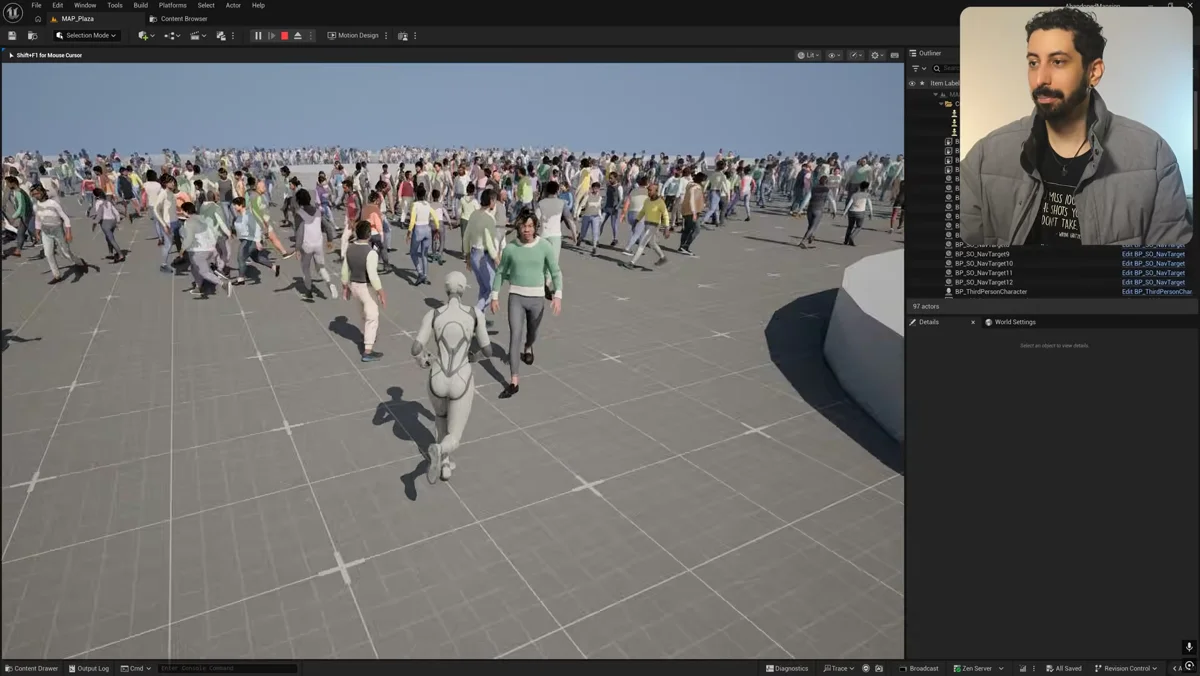Open the Motion Design options dots
The height and width of the screenshot is (676, 1200).
pyautogui.click(x=386, y=36)
